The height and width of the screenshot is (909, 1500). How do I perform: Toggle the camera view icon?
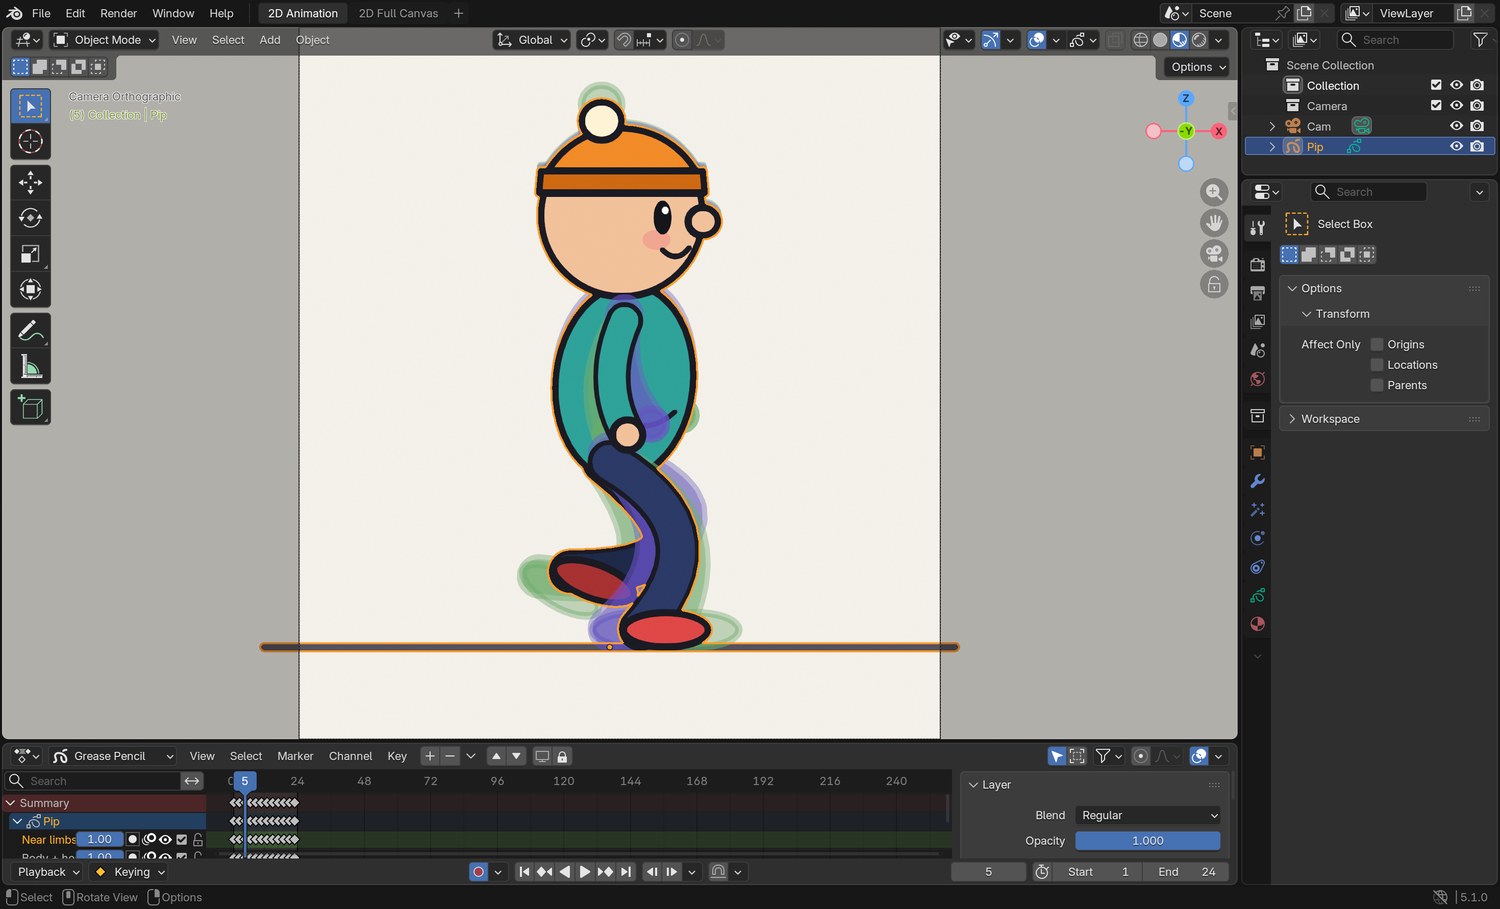pos(1214,254)
